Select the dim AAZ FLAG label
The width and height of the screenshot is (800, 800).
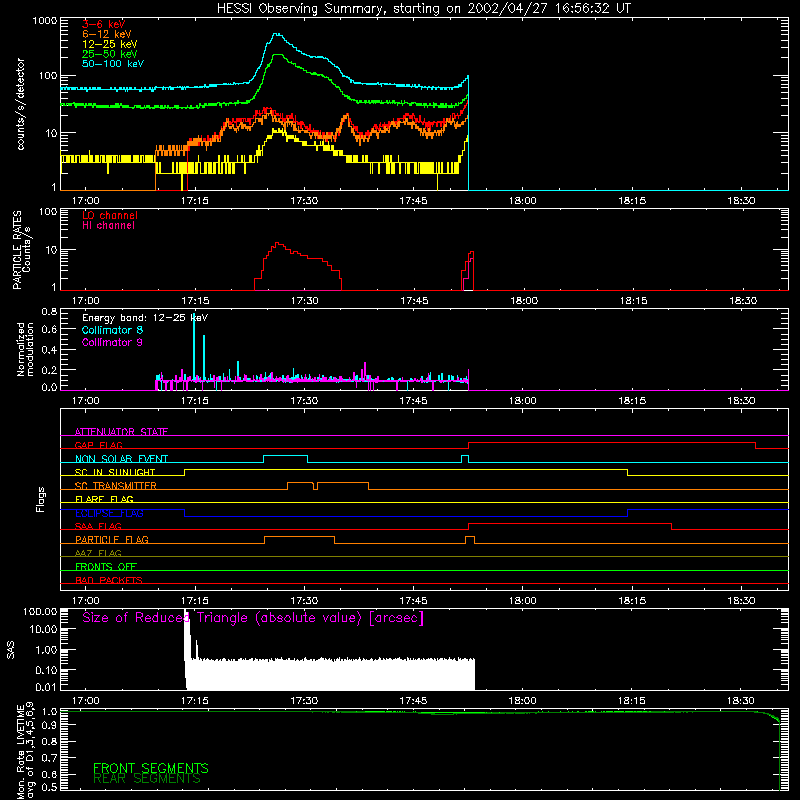98,553
